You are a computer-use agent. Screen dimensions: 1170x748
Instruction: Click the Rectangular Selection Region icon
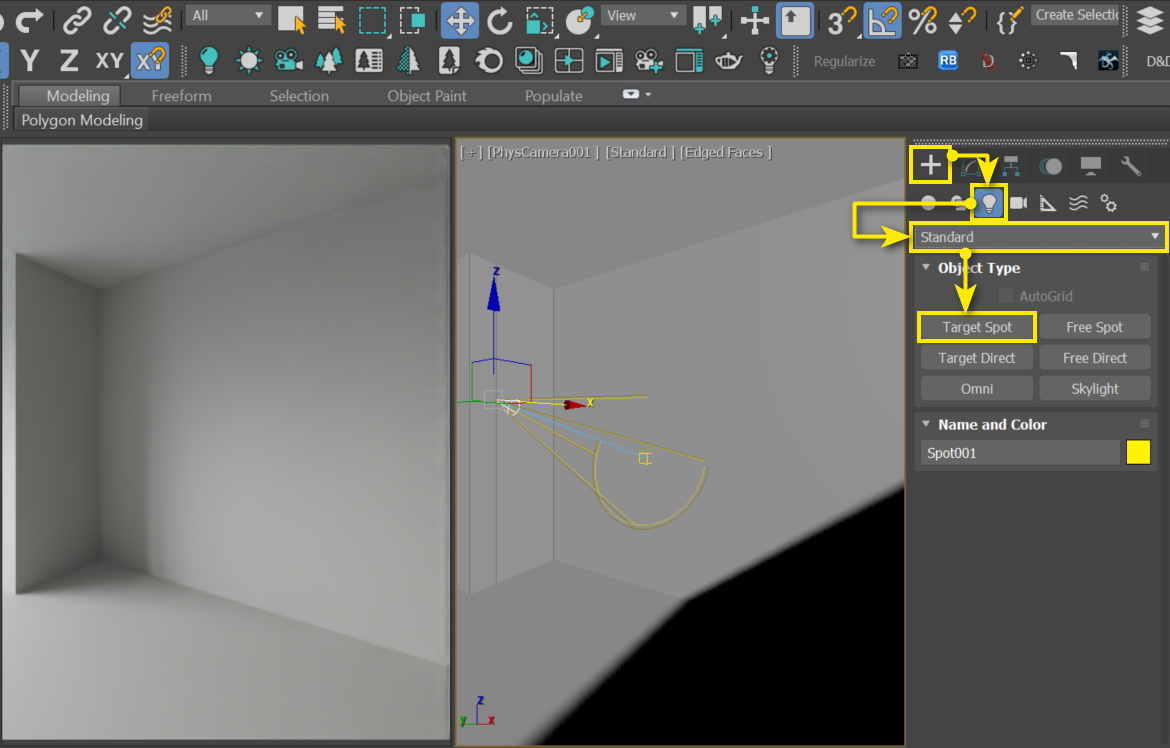coord(372,20)
